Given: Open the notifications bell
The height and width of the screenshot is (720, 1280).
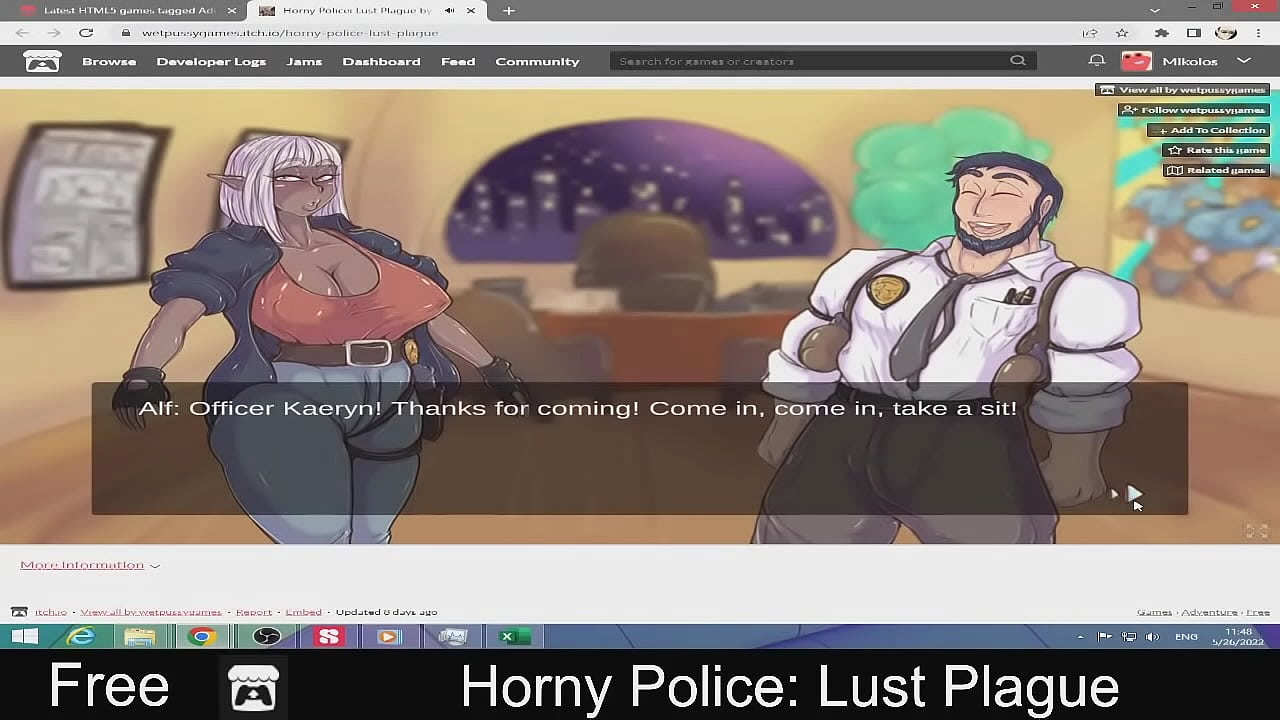Looking at the screenshot, I should 1097,61.
